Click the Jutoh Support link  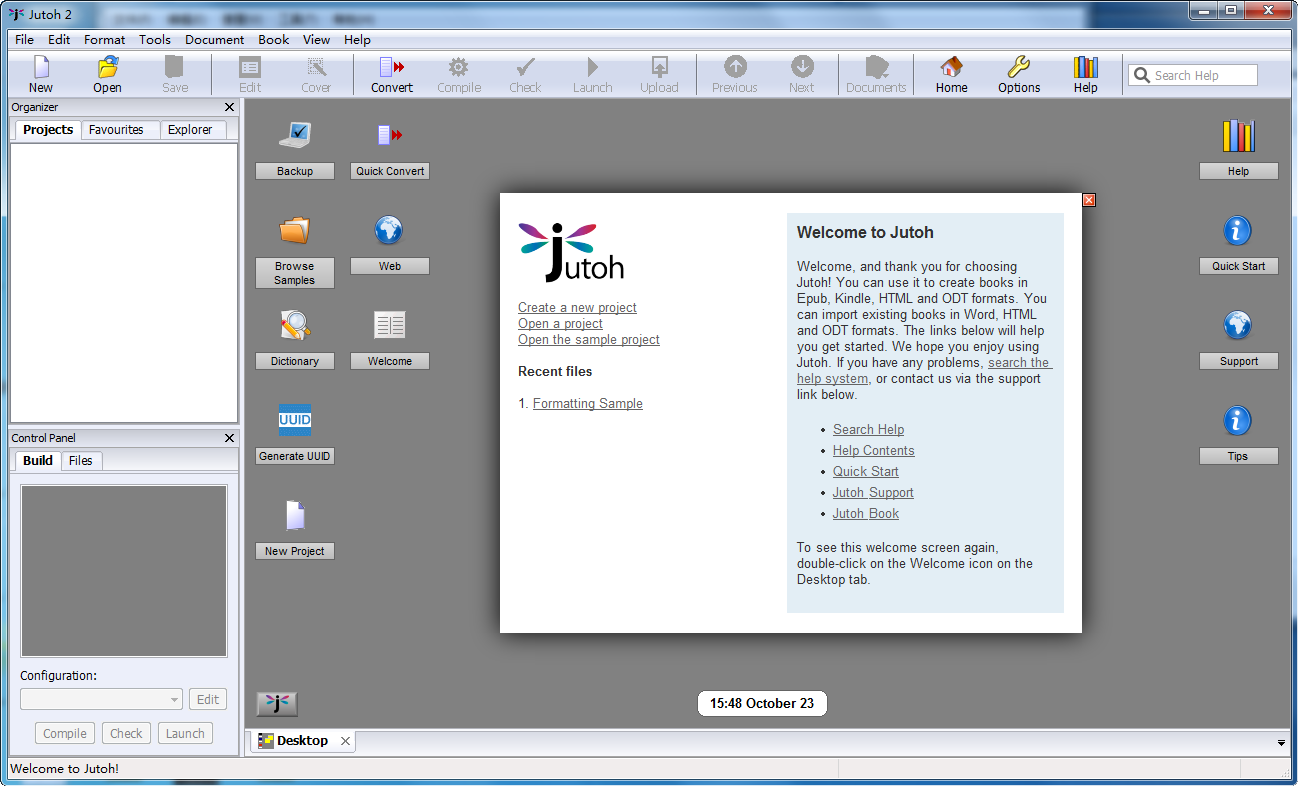(873, 493)
